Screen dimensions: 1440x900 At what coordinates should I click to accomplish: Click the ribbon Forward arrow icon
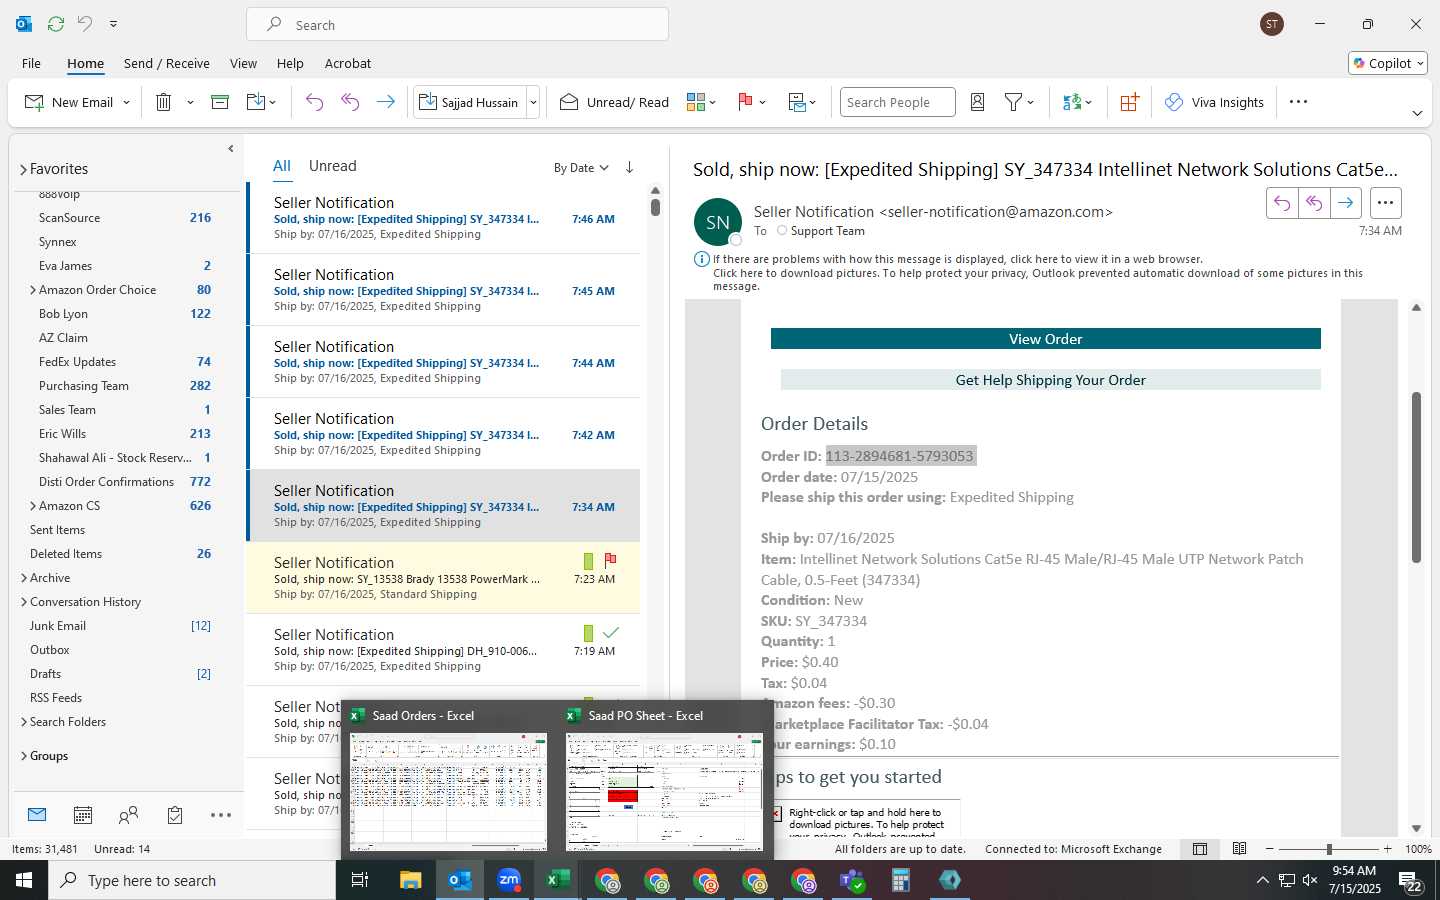[x=385, y=102]
